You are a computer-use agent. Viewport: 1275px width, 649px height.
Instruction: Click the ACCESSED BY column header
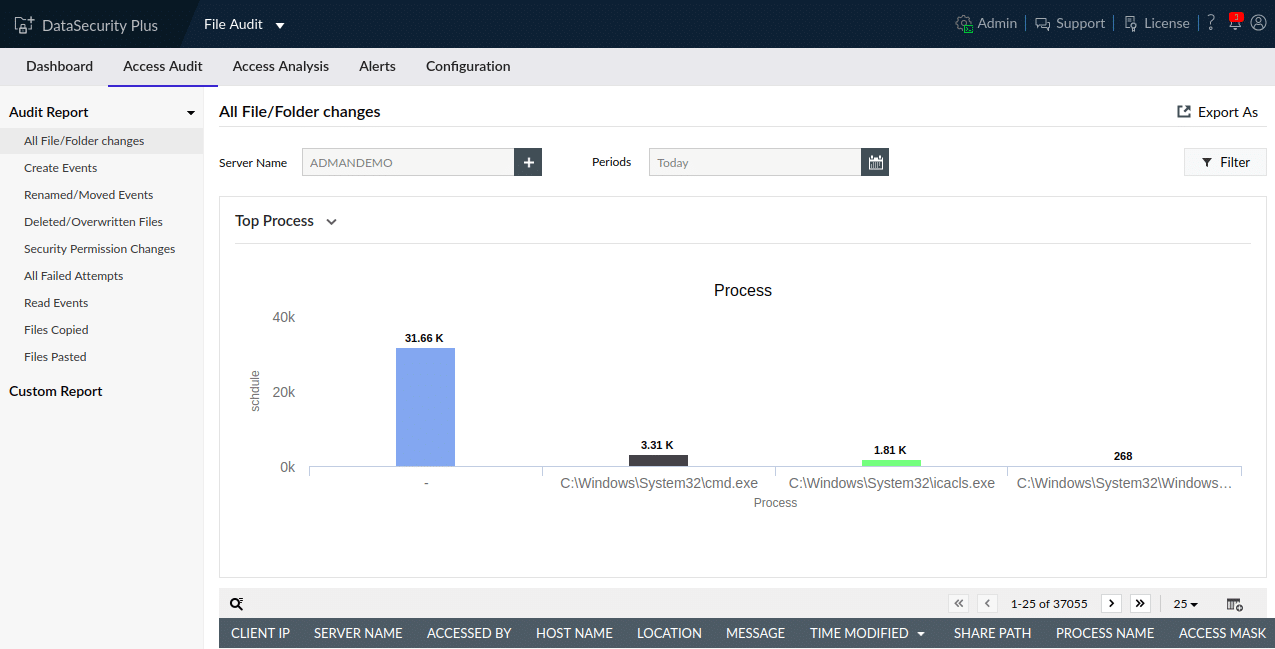click(x=469, y=633)
